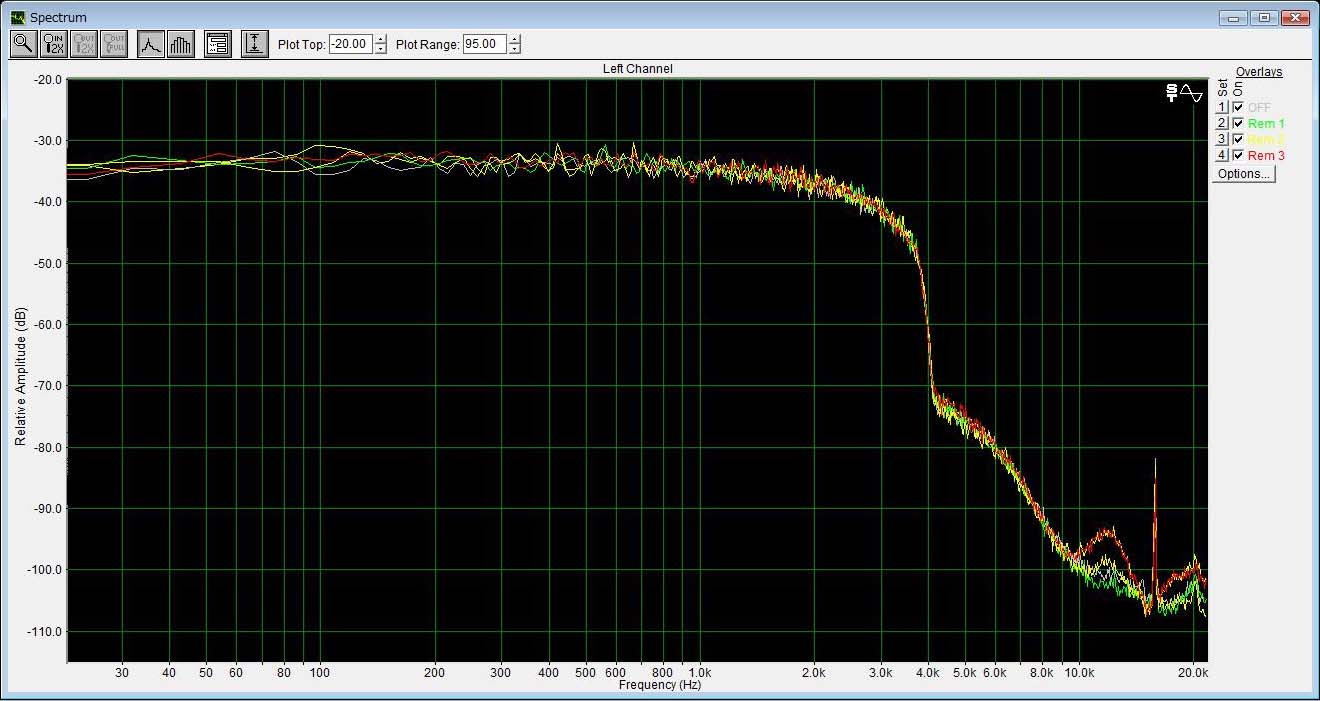
Task: Toggle overlay 1 OFF checkbox
Action: click(x=1238, y=107)
